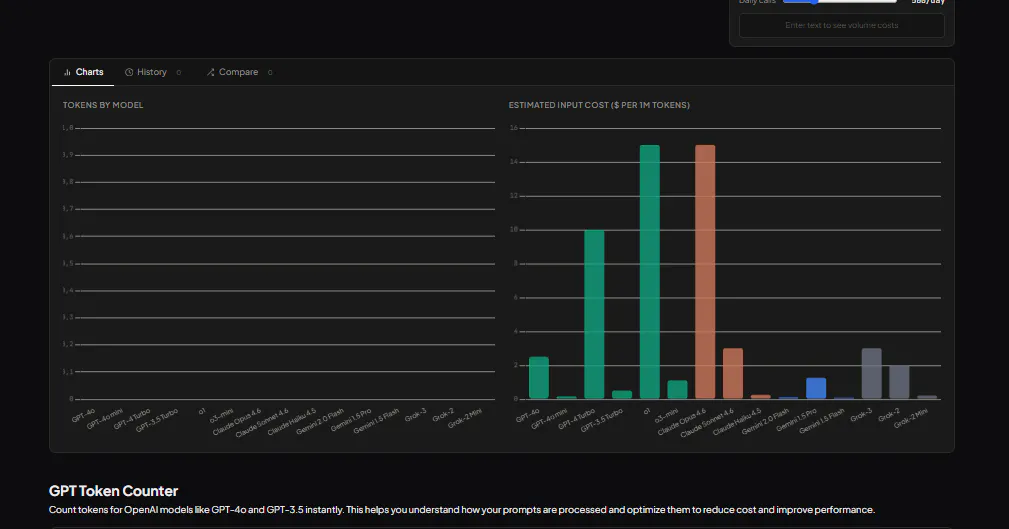Click the o3-mini bar in cost chart
Screen dimensions: 1009x529
[677, 389]
